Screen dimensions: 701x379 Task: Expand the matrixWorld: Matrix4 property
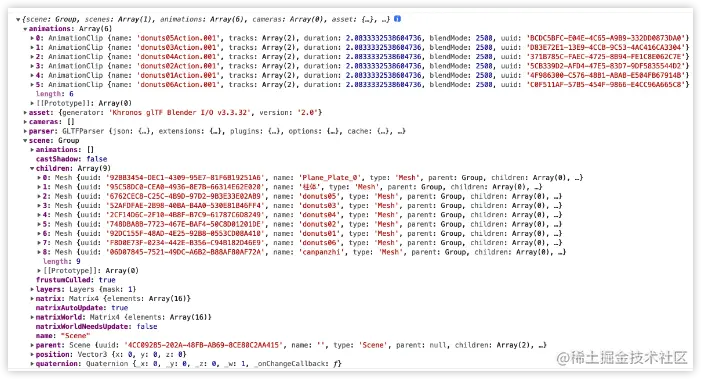(x=33, y=317)
